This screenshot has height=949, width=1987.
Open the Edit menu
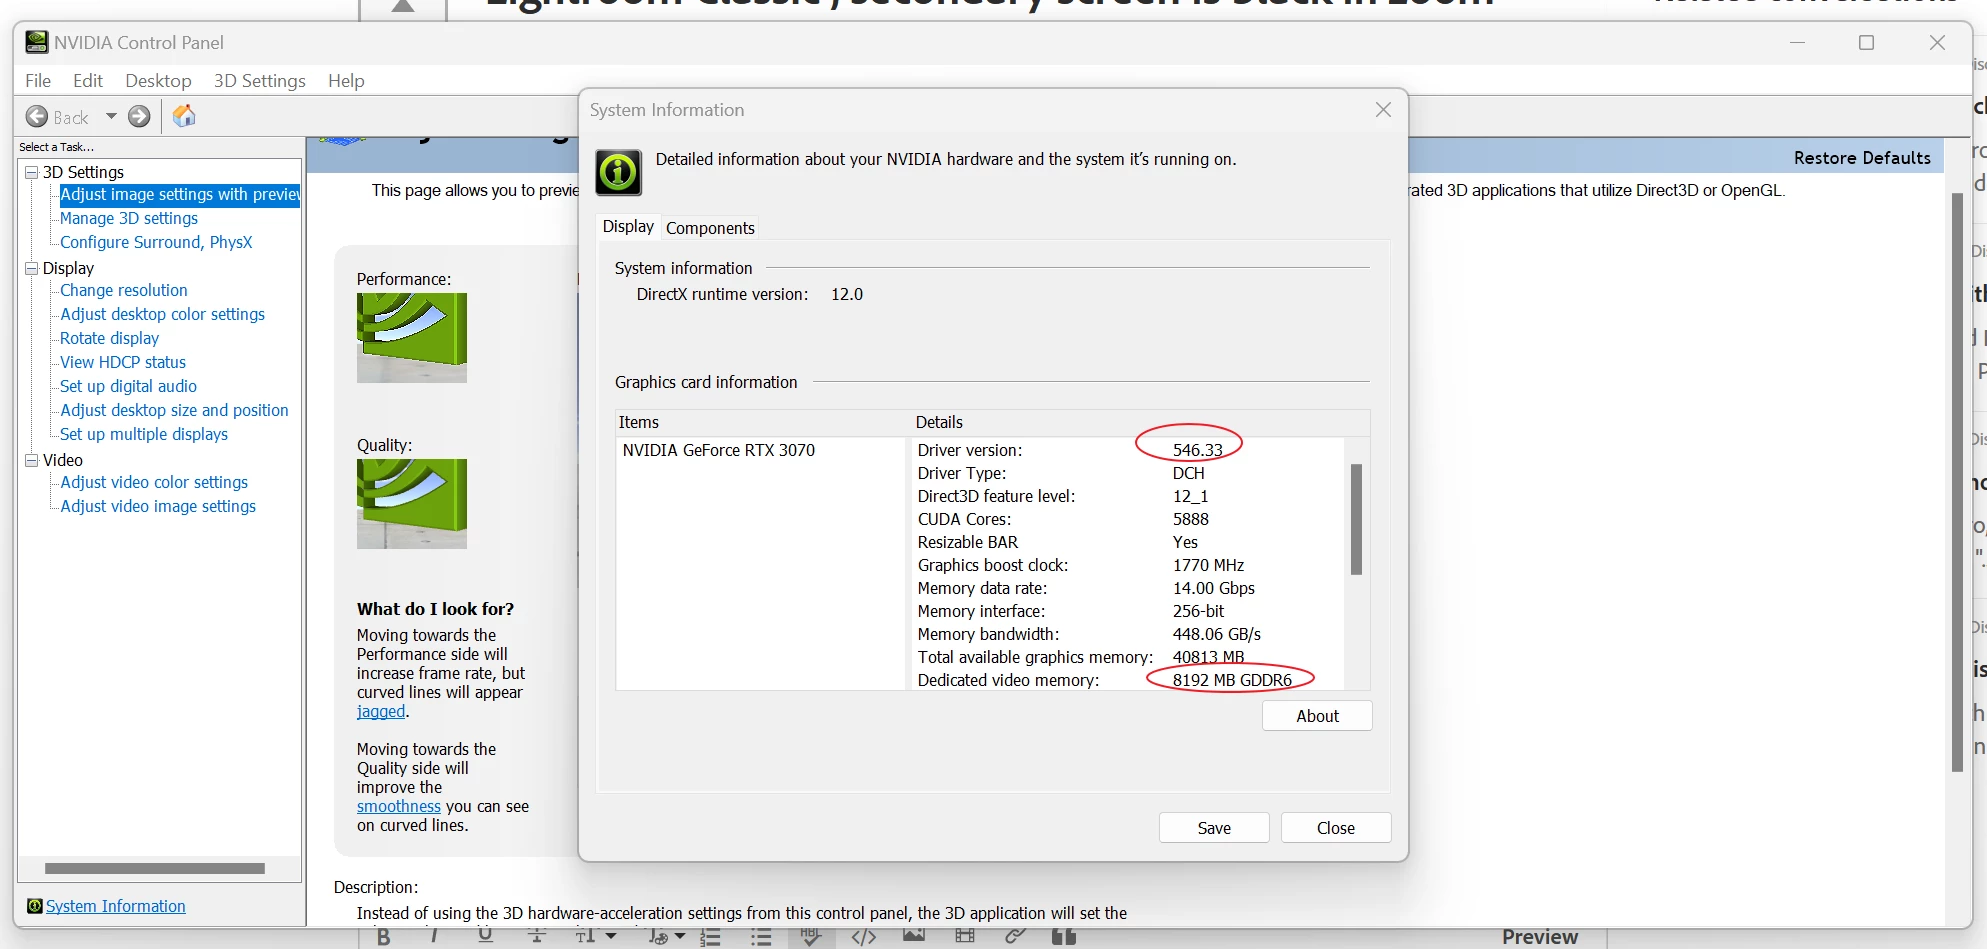click(88, 81)
